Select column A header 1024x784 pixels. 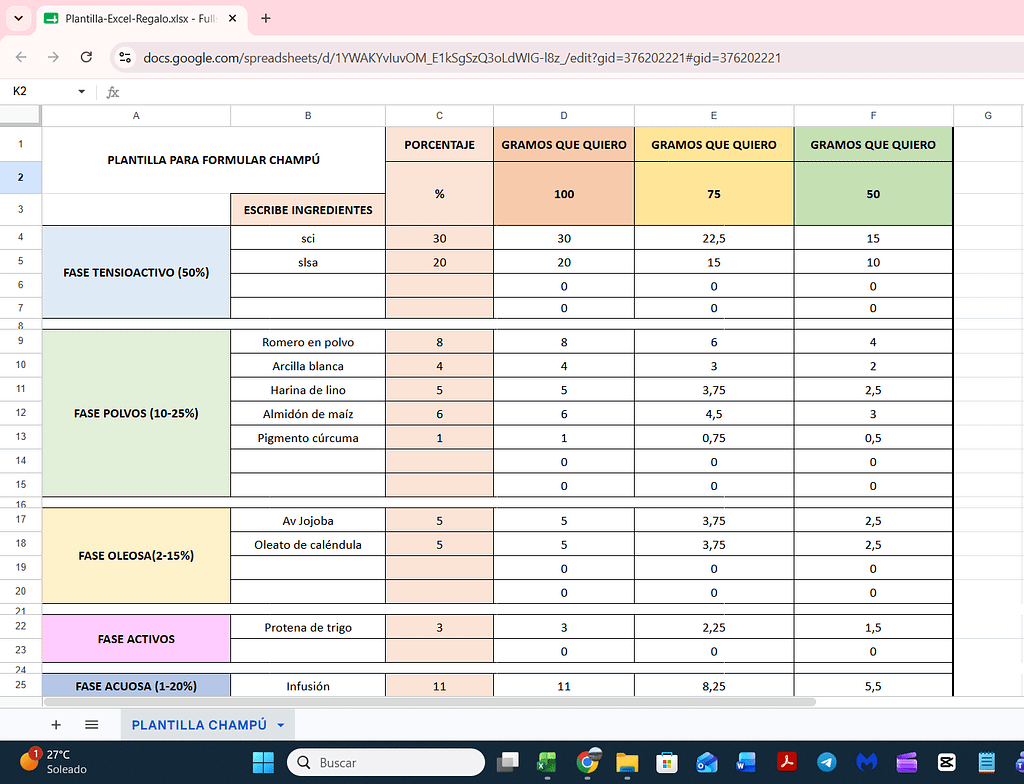[136, 116]
